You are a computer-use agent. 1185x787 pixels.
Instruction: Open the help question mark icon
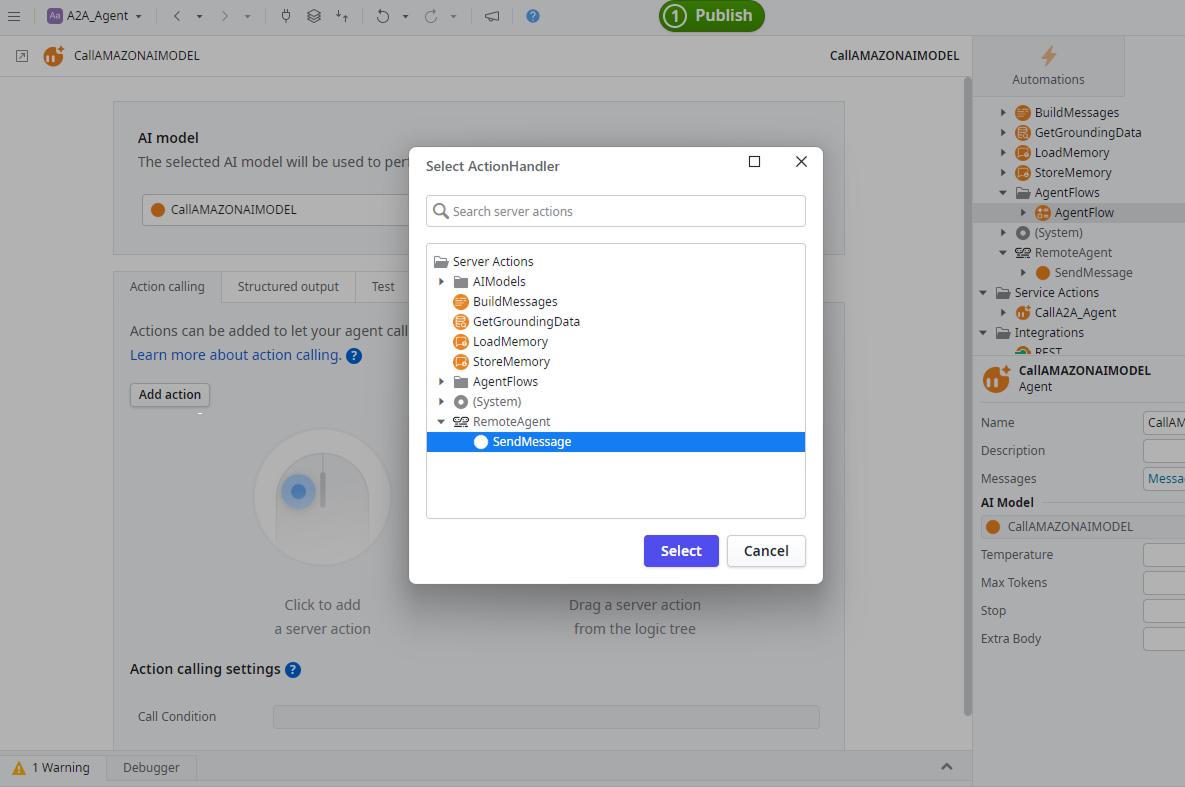533,16
